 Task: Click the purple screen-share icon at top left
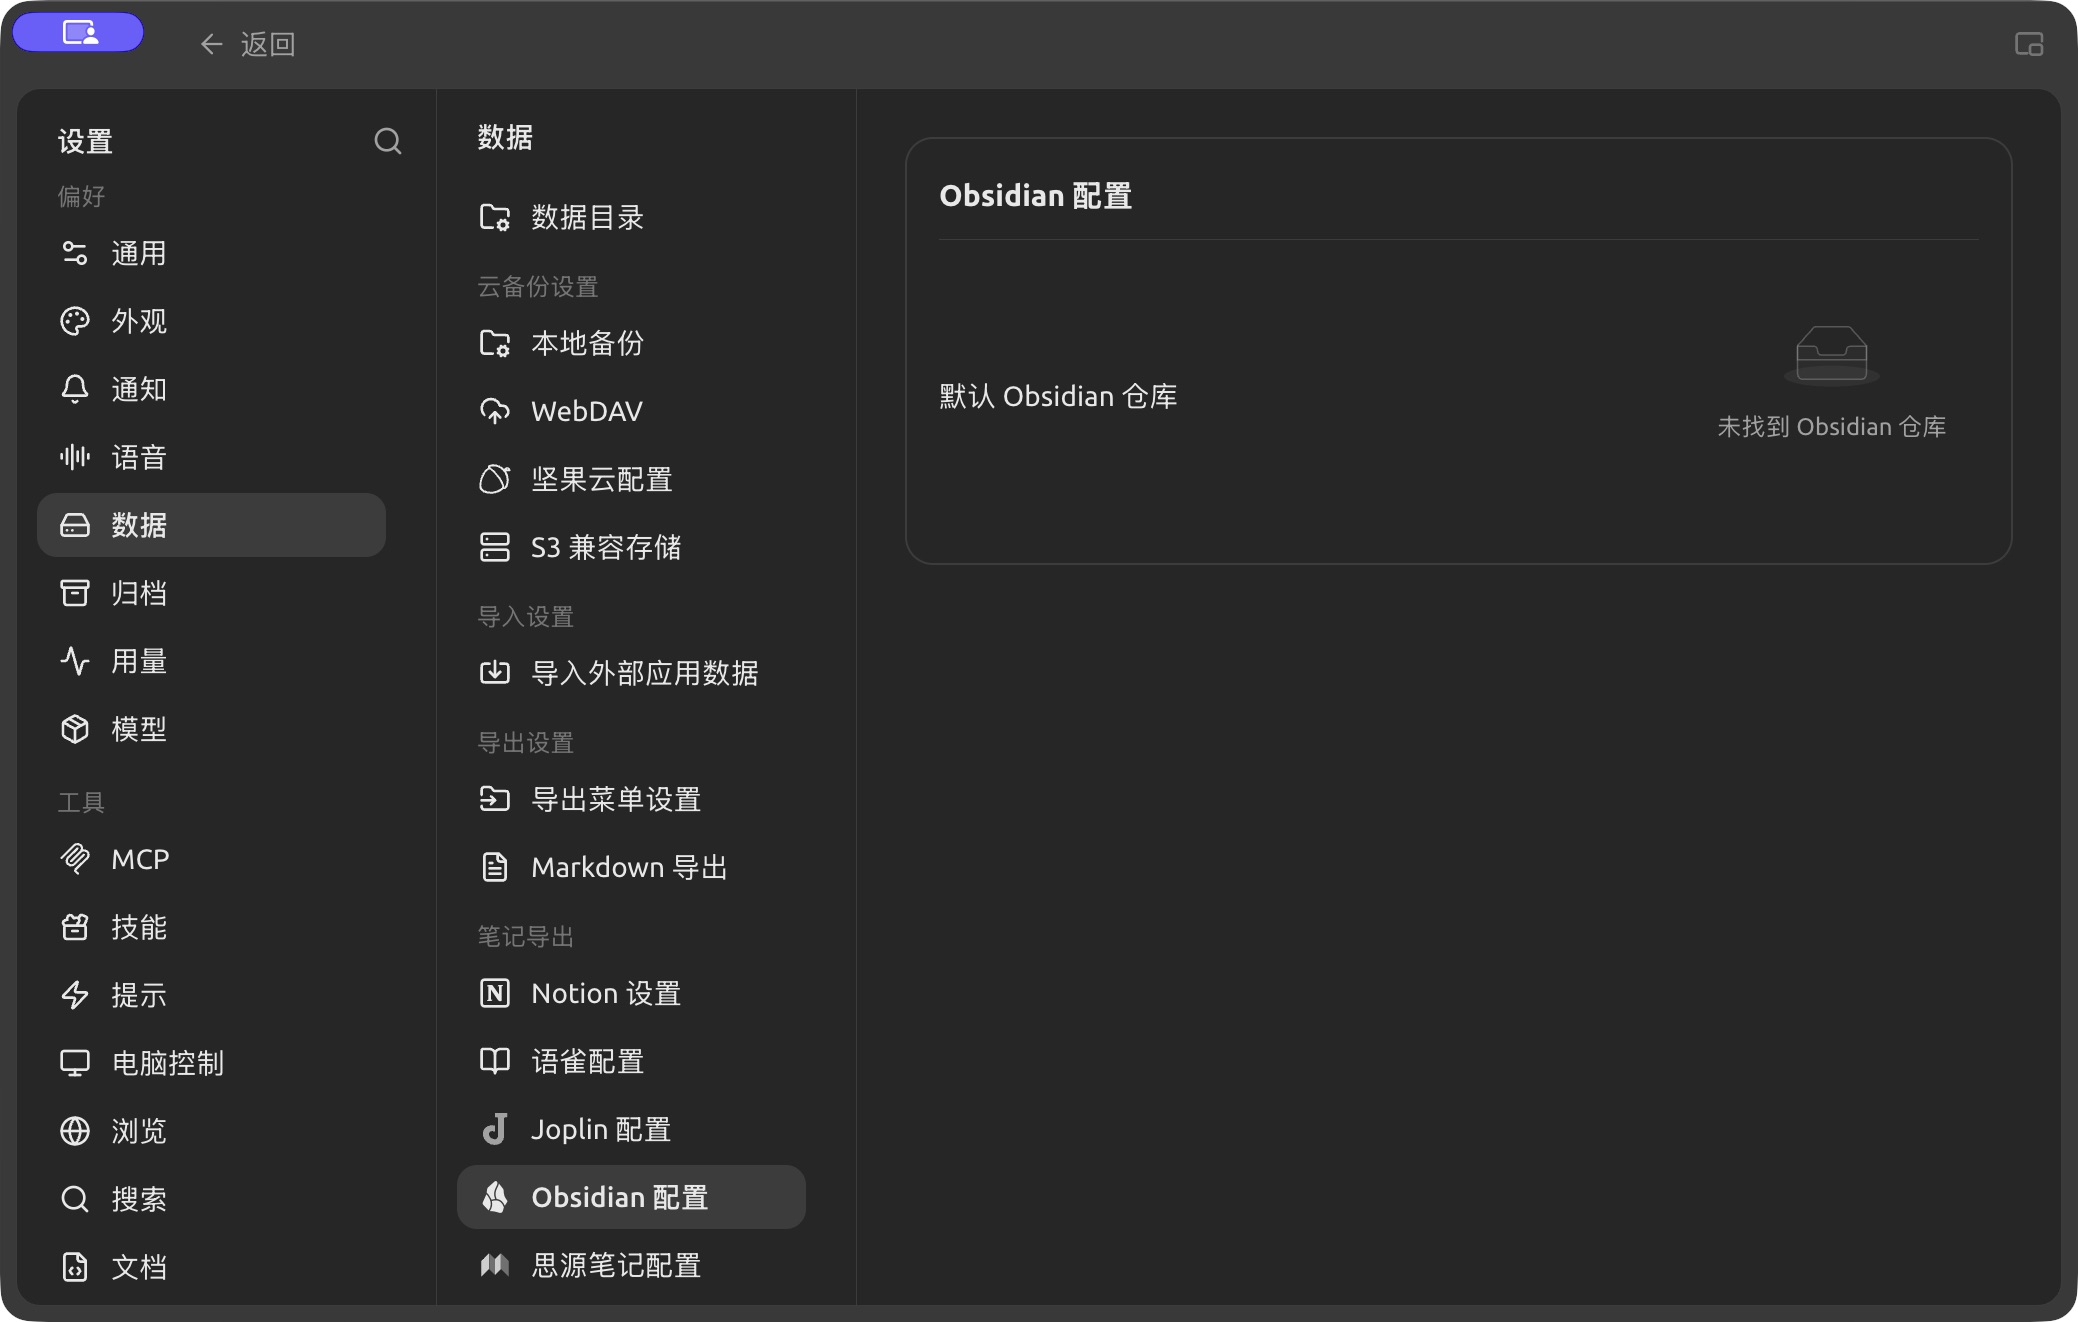pos(79,33)
